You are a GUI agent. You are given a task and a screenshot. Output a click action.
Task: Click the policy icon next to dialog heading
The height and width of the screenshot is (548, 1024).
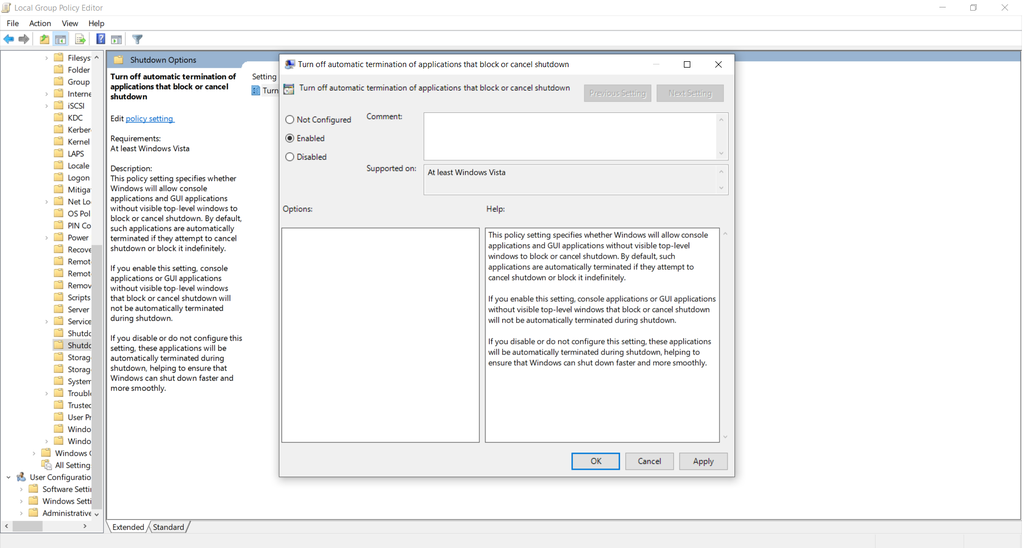coord(289,88)
